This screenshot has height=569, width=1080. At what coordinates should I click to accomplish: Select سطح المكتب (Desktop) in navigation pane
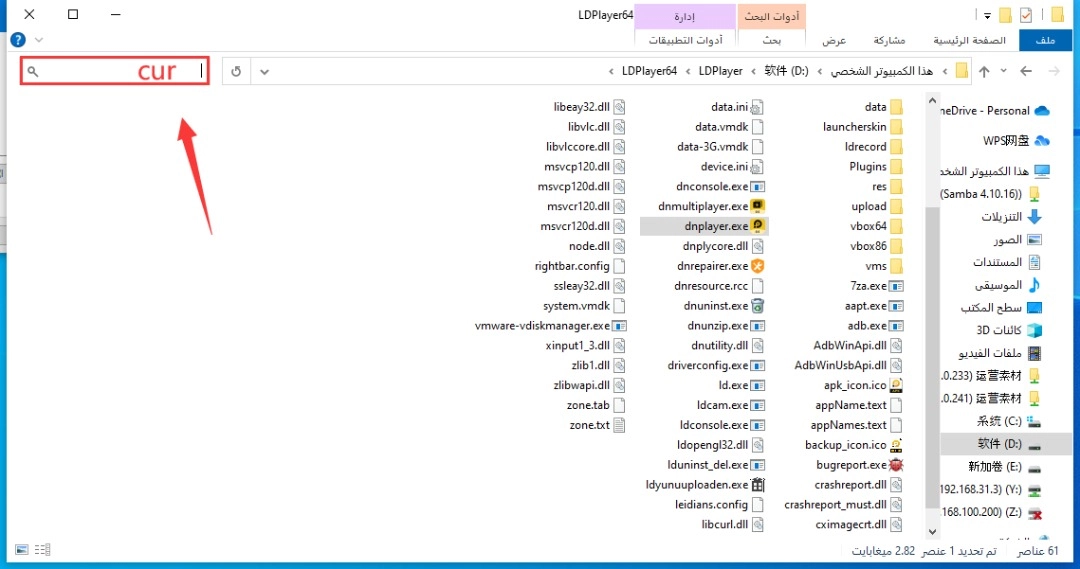pos(1001,308)
